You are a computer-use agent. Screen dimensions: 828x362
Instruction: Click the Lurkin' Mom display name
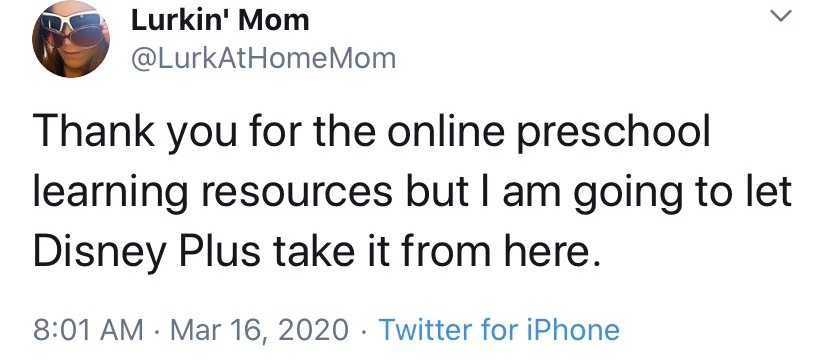coord(220,21)
